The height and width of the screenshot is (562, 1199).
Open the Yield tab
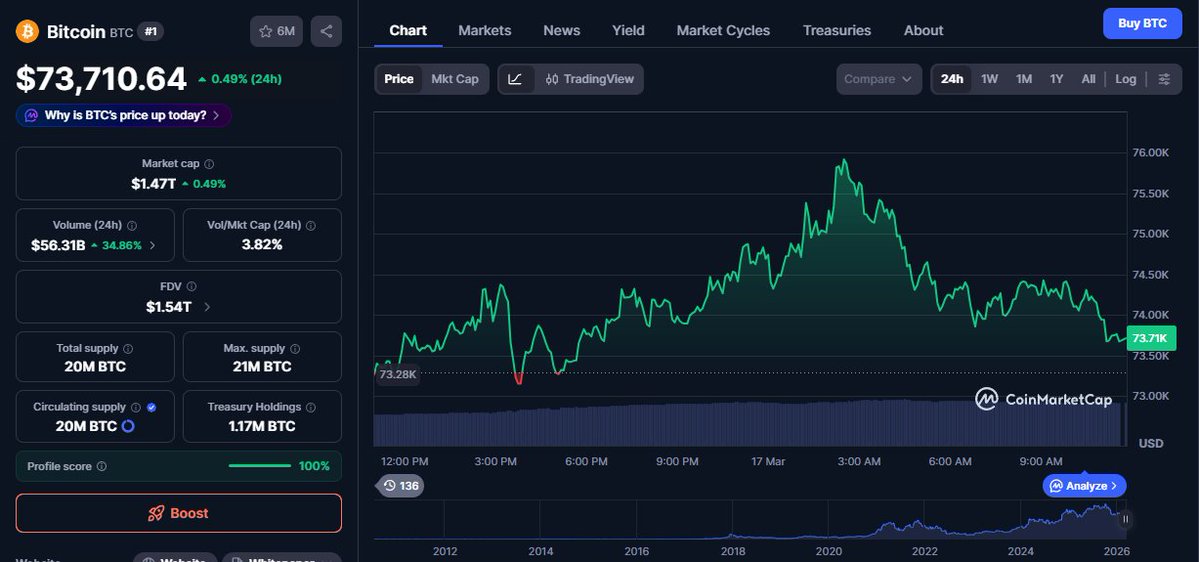629,31
